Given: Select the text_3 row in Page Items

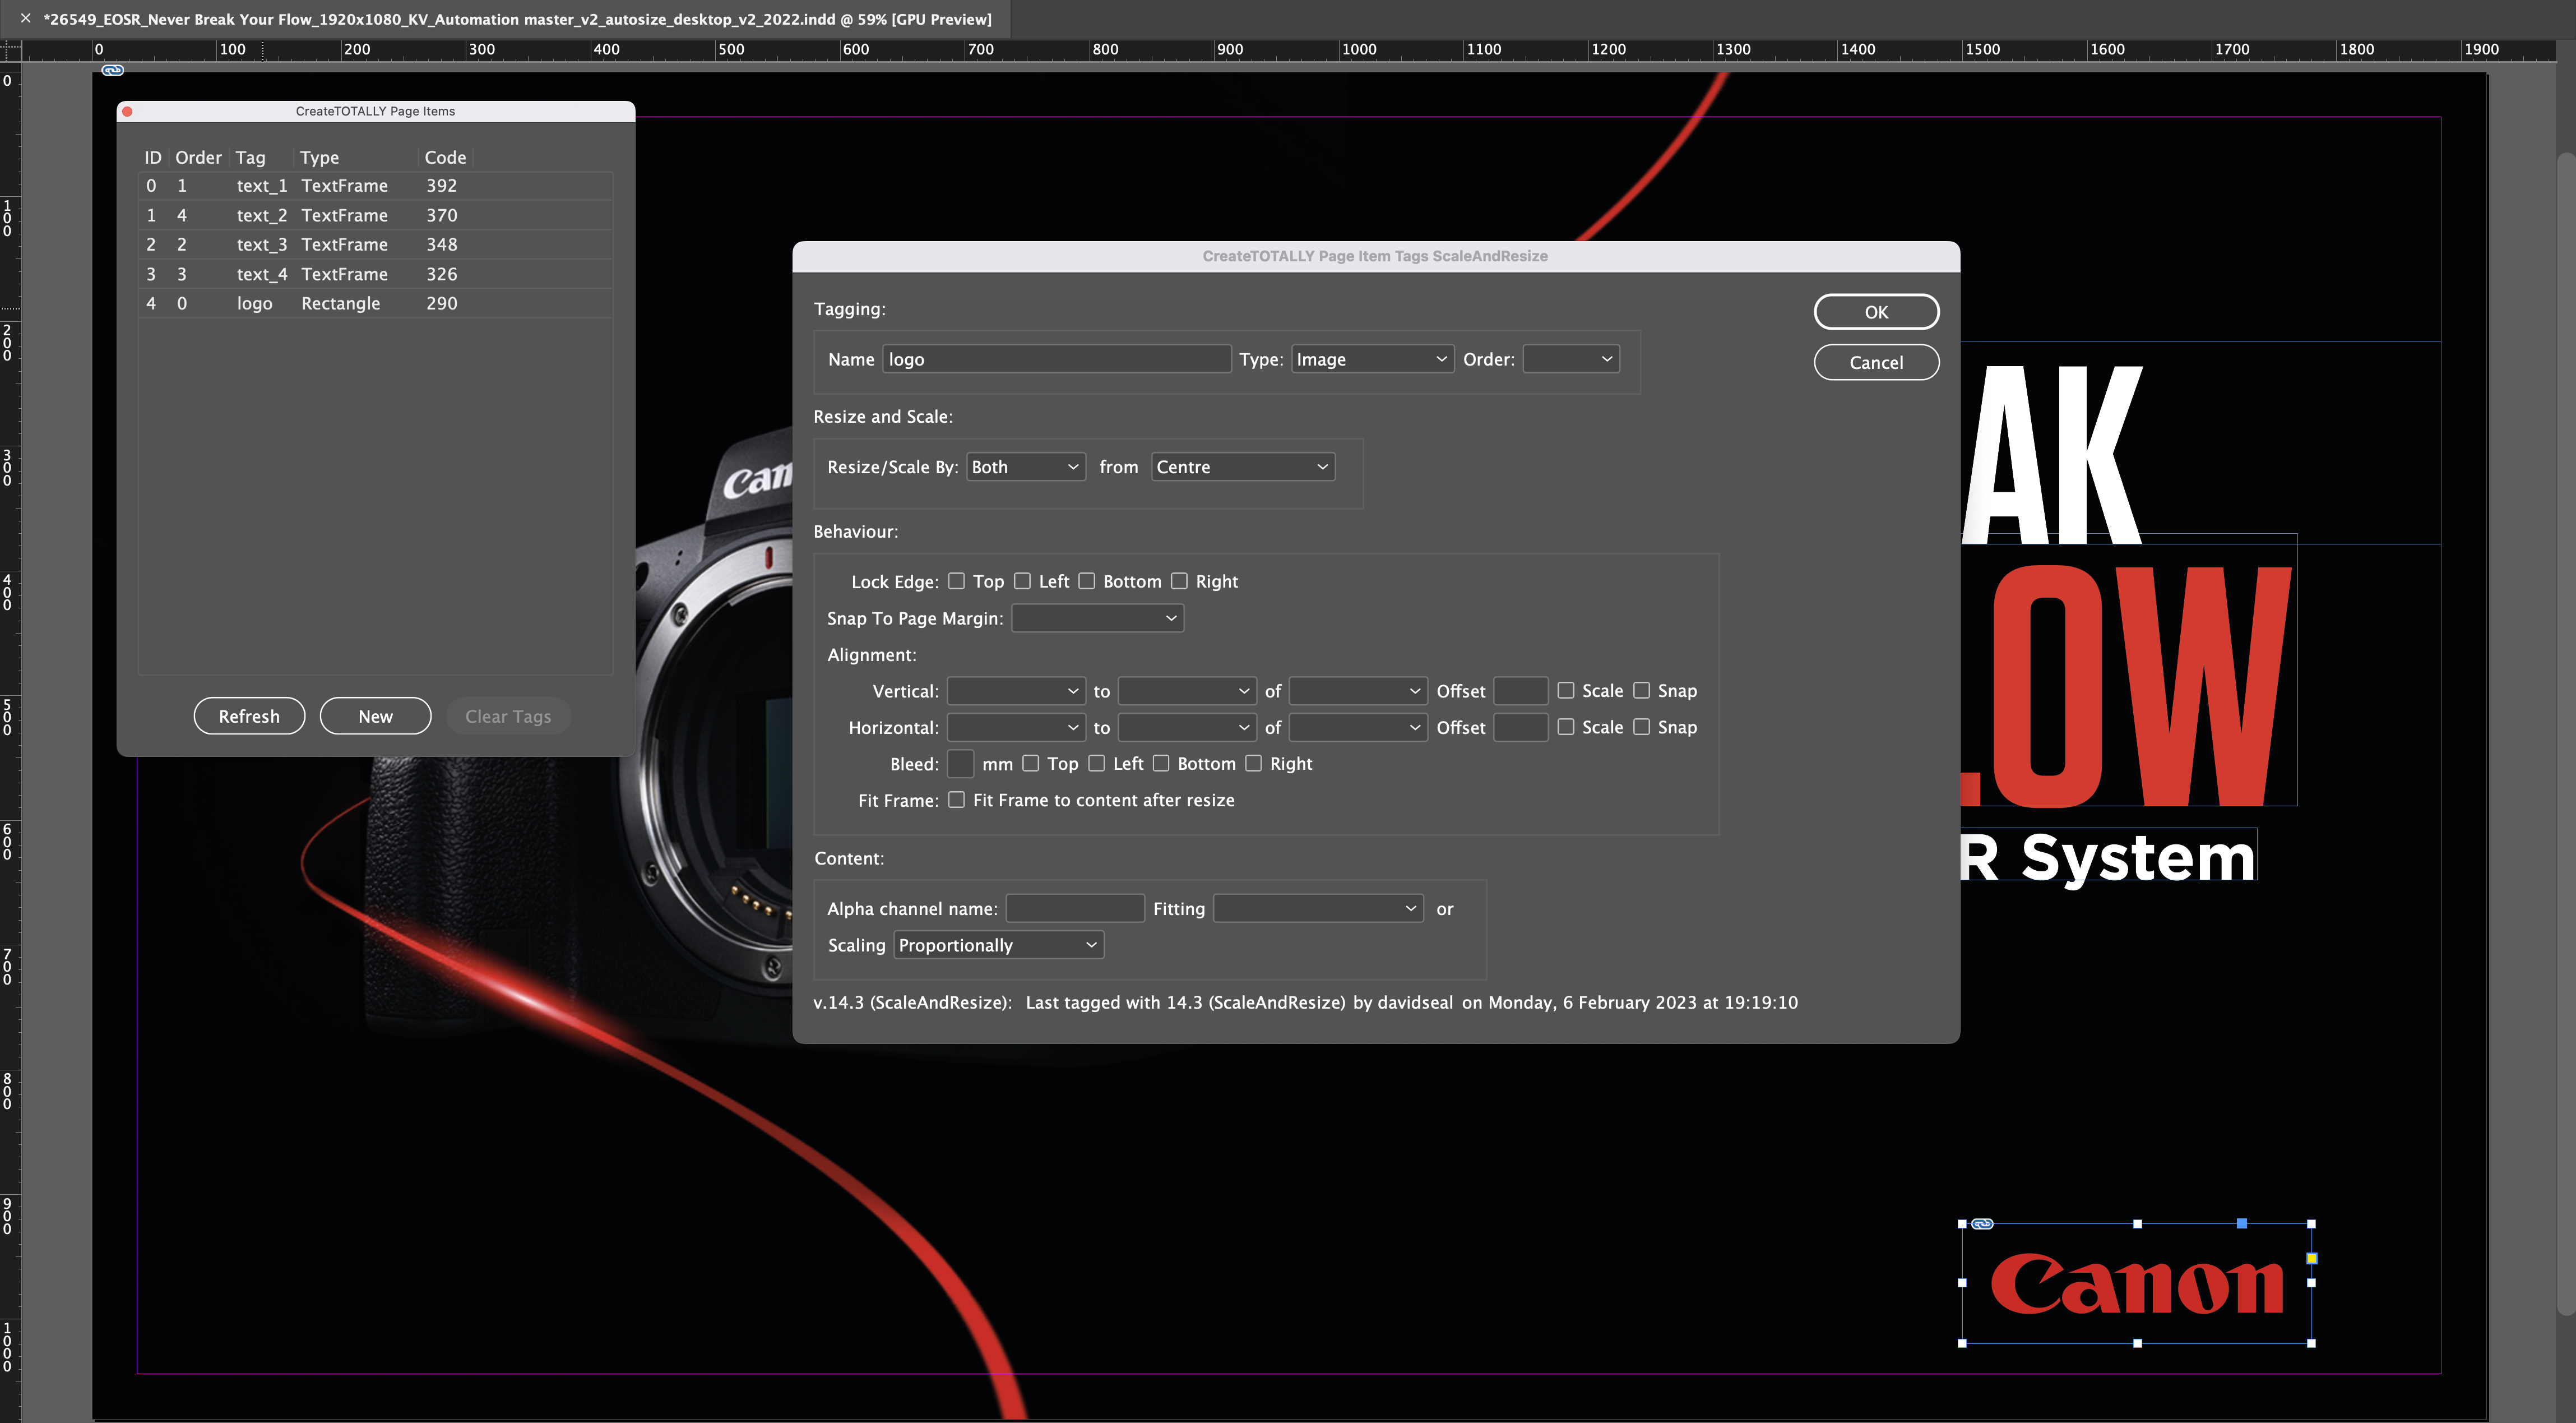Looking at the screenshot, I should coord(375,244).
